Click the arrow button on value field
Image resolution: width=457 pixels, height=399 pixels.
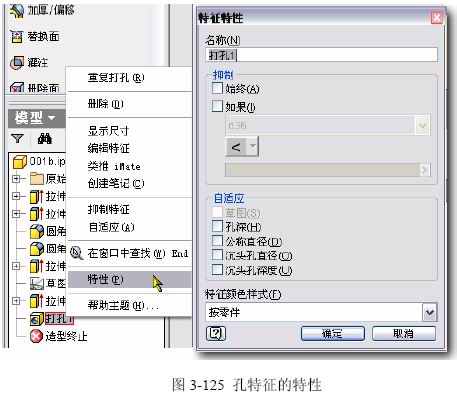pos(425,170)
